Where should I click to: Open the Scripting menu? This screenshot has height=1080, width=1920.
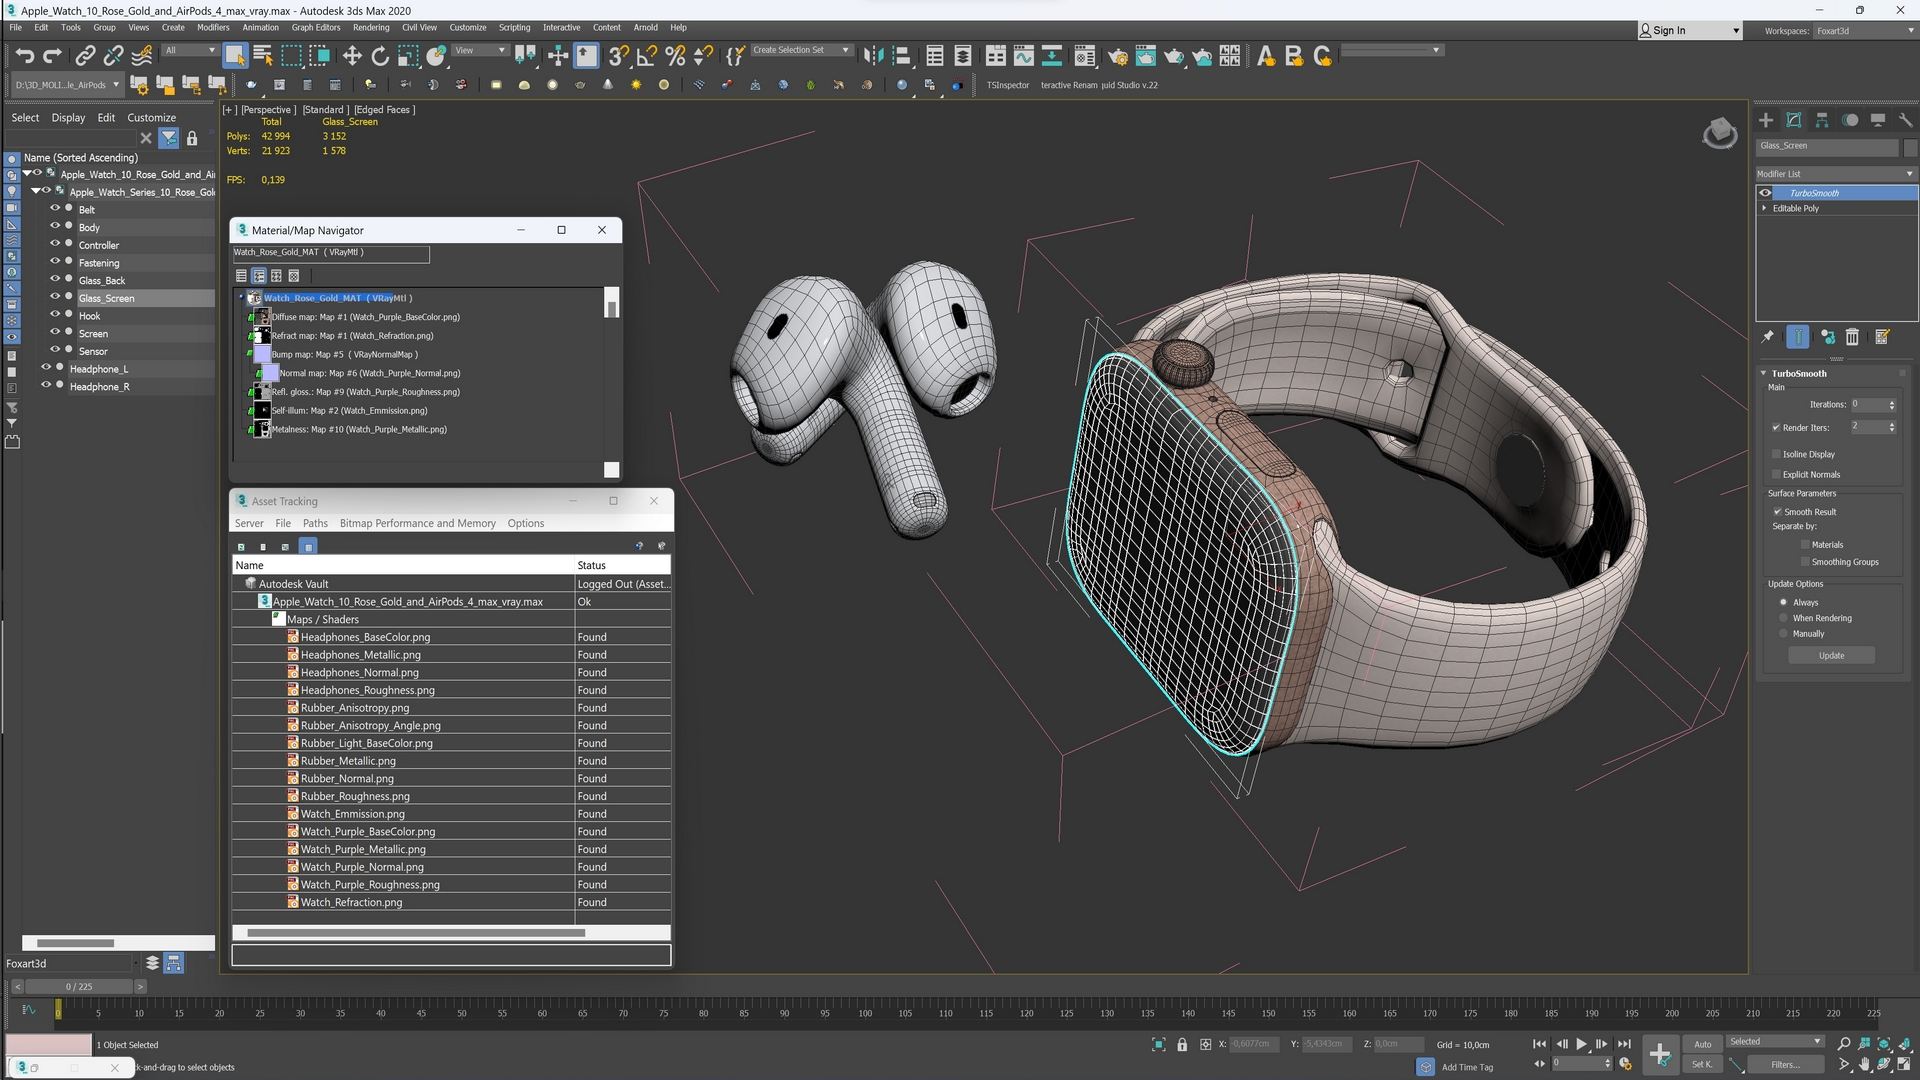[x=514, y=28]
